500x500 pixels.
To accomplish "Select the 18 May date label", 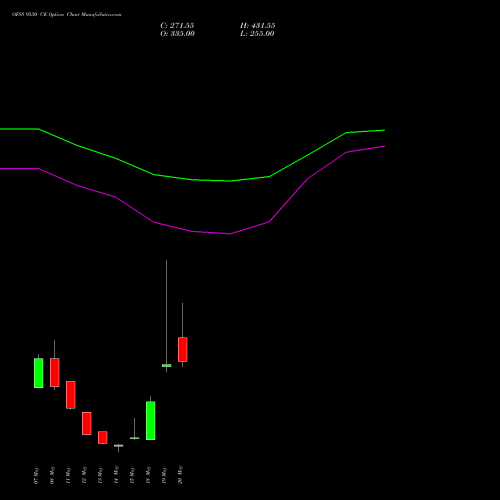I will pos(148,475).
